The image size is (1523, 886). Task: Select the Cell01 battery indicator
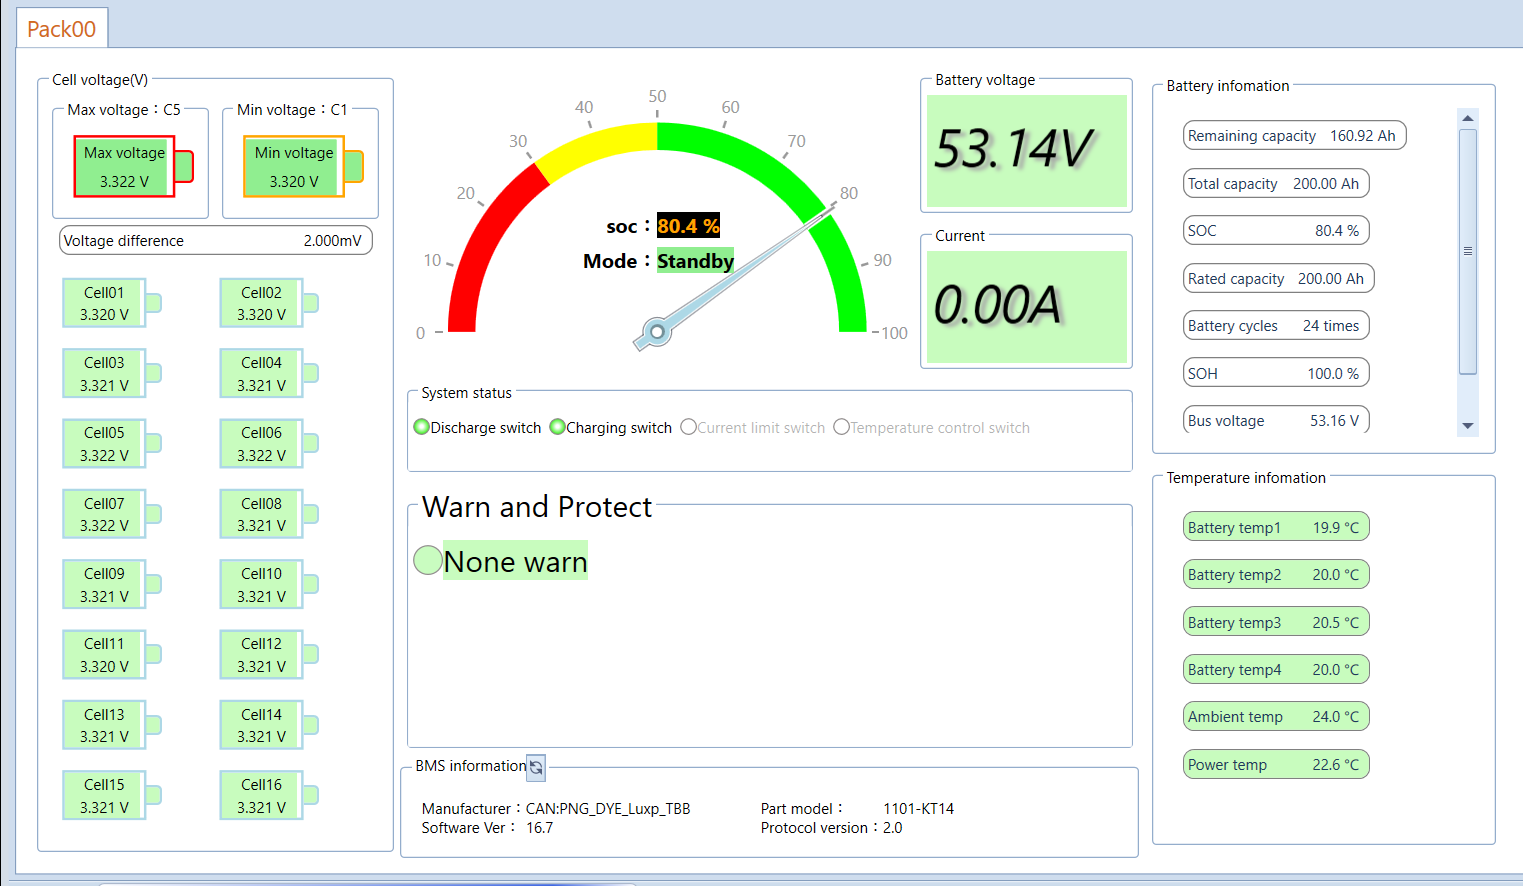click(111, 303)
